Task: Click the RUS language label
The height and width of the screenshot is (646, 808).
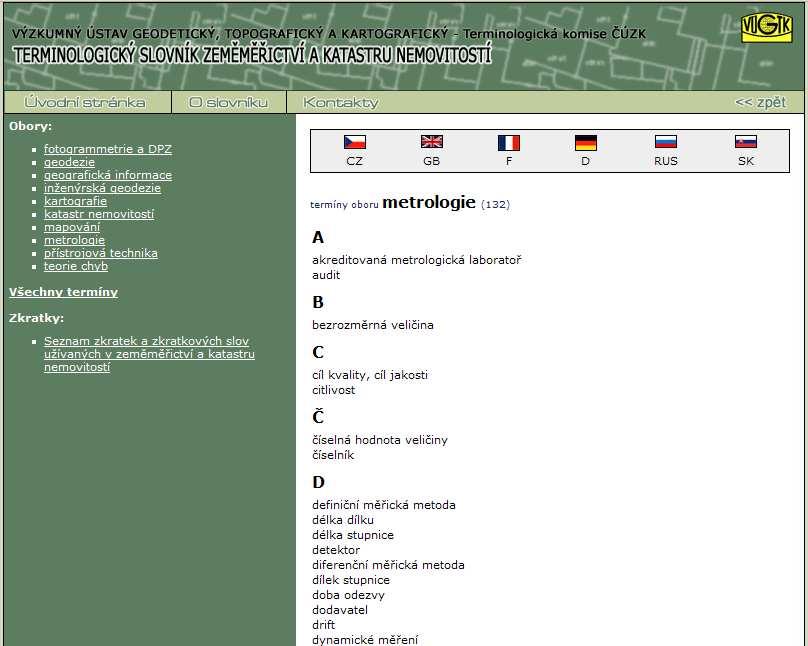Action: tap(666, 161)
